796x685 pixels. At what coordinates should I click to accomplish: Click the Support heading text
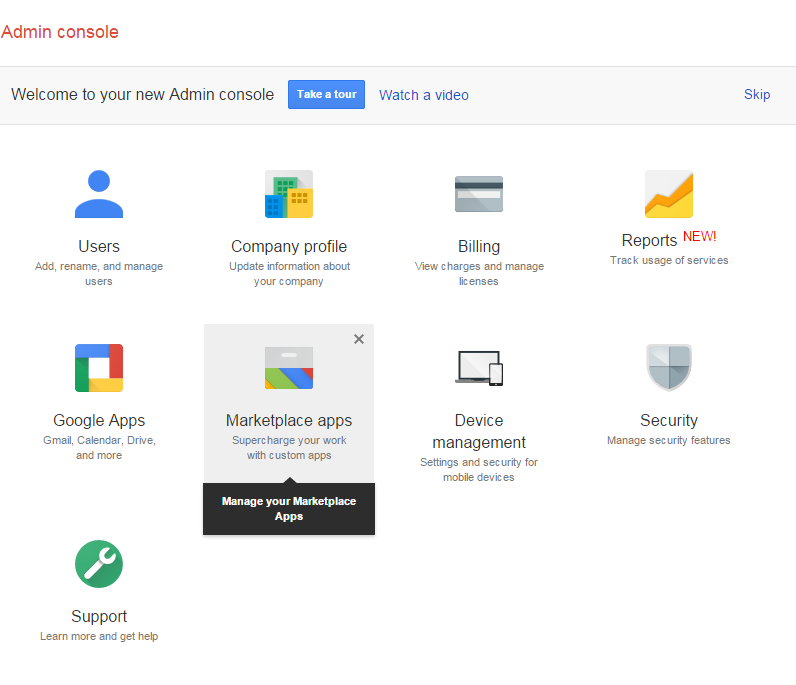[99, 616]
